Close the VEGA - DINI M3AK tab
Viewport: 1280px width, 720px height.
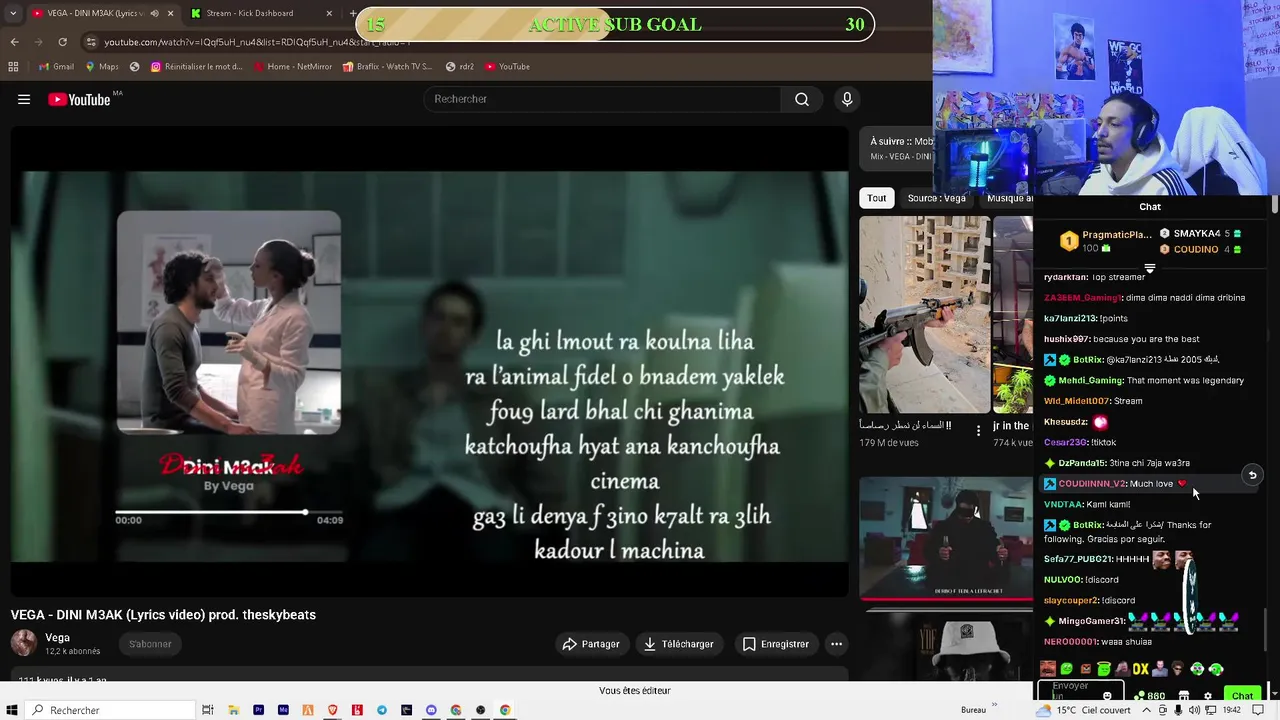(170, 13)
